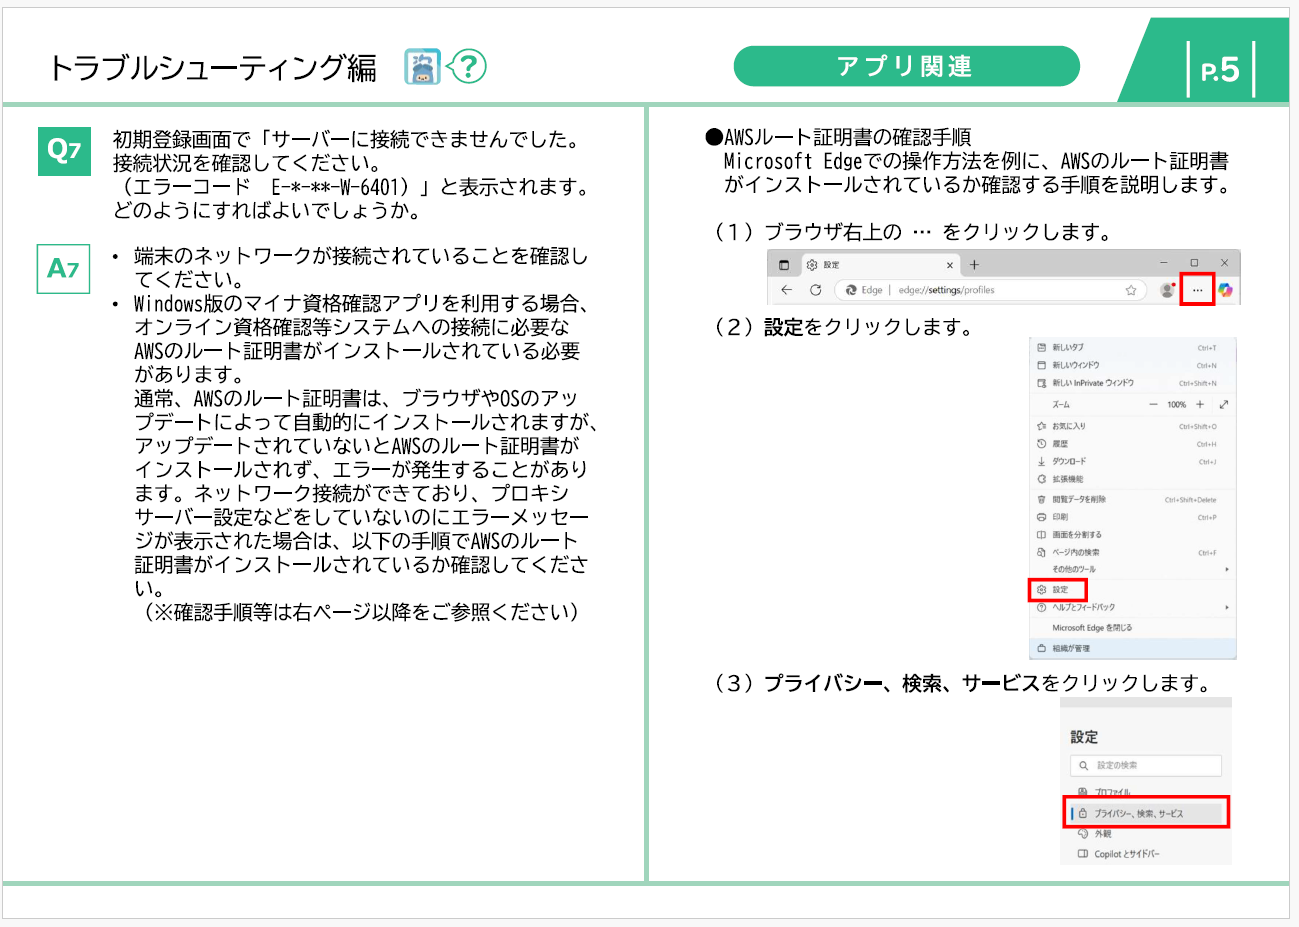Screen dimensions: 1299x927
Task: Select the 設定 browser tab
Action: (880, 265)
